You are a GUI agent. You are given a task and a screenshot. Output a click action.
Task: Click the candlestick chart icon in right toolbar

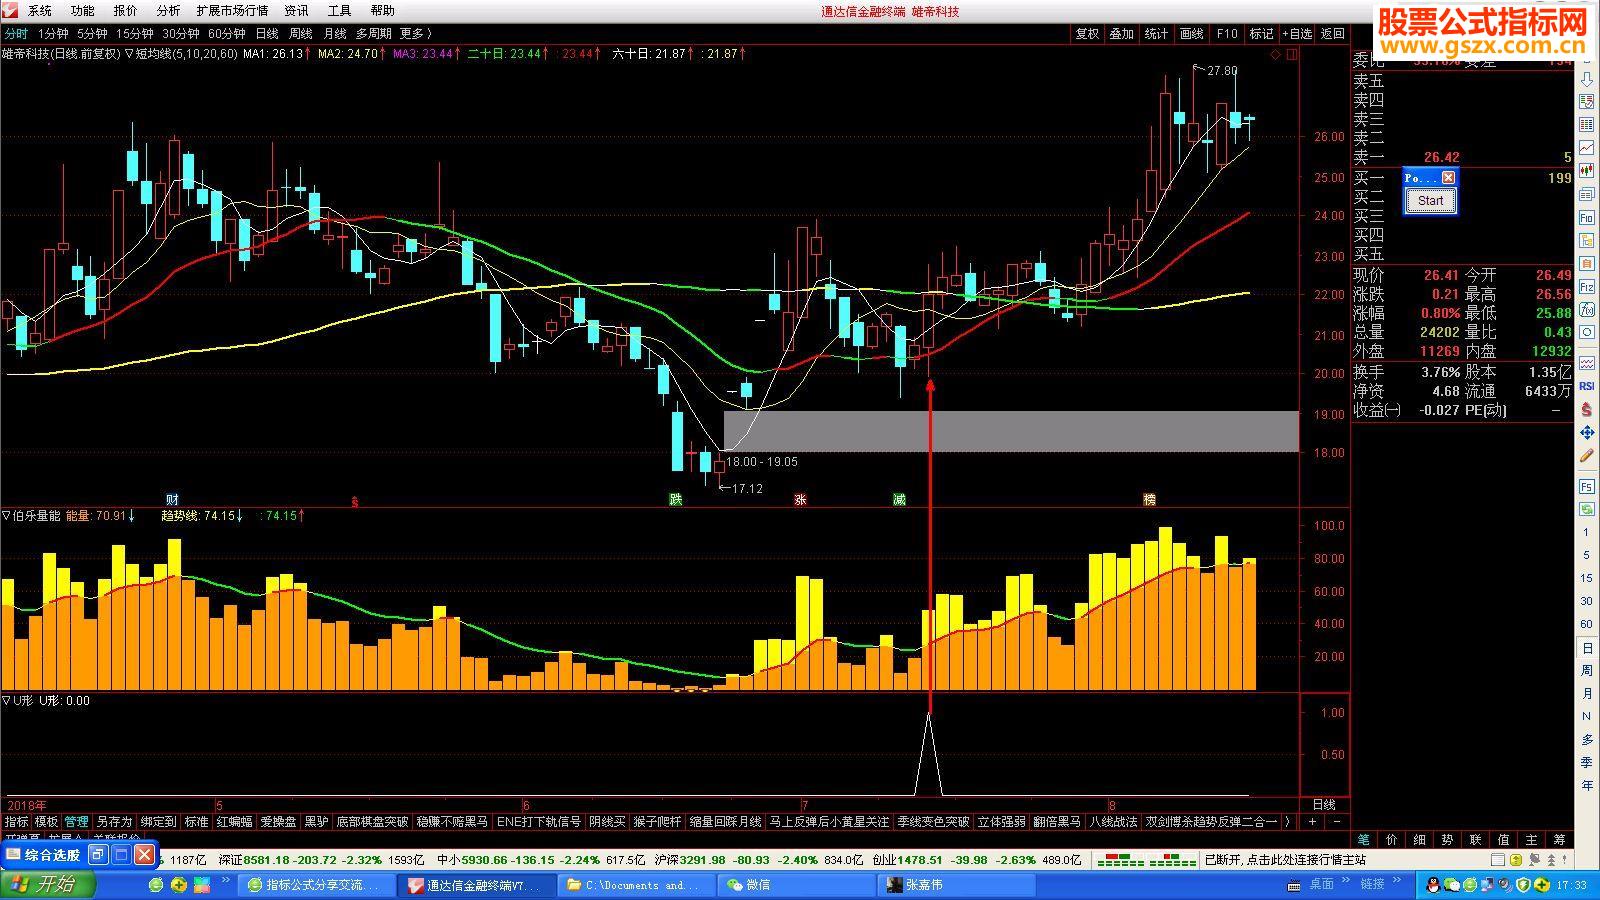1587,170
